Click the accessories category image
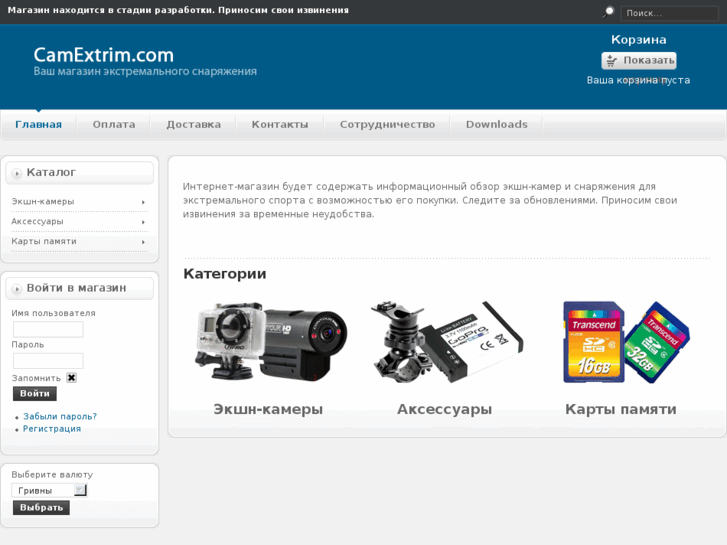Screen dimensions: 727x545 tap(447, 342)
